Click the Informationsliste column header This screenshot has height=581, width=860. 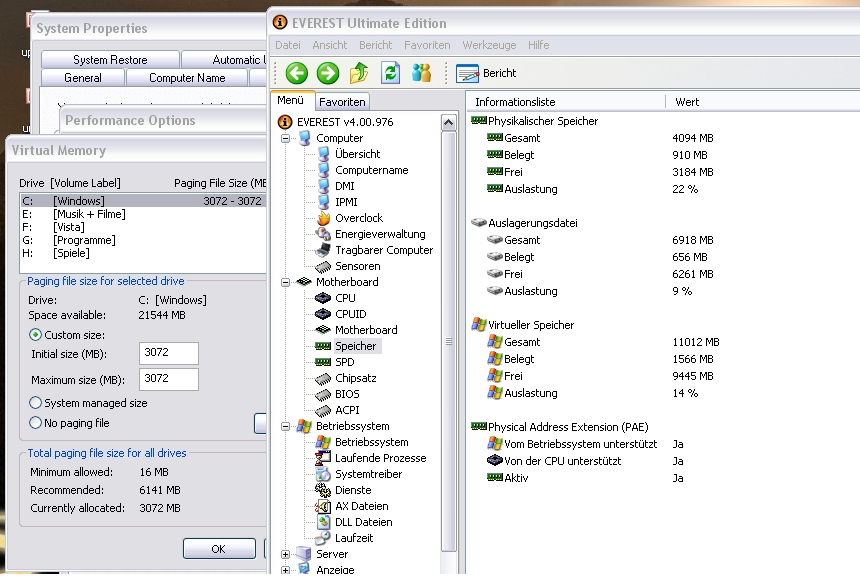point(565,102)
